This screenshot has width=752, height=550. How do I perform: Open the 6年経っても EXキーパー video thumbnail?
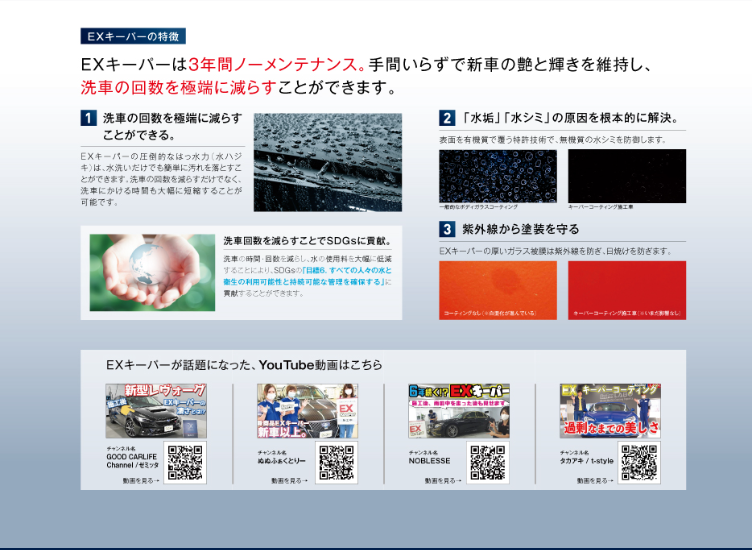pos(458,411)
